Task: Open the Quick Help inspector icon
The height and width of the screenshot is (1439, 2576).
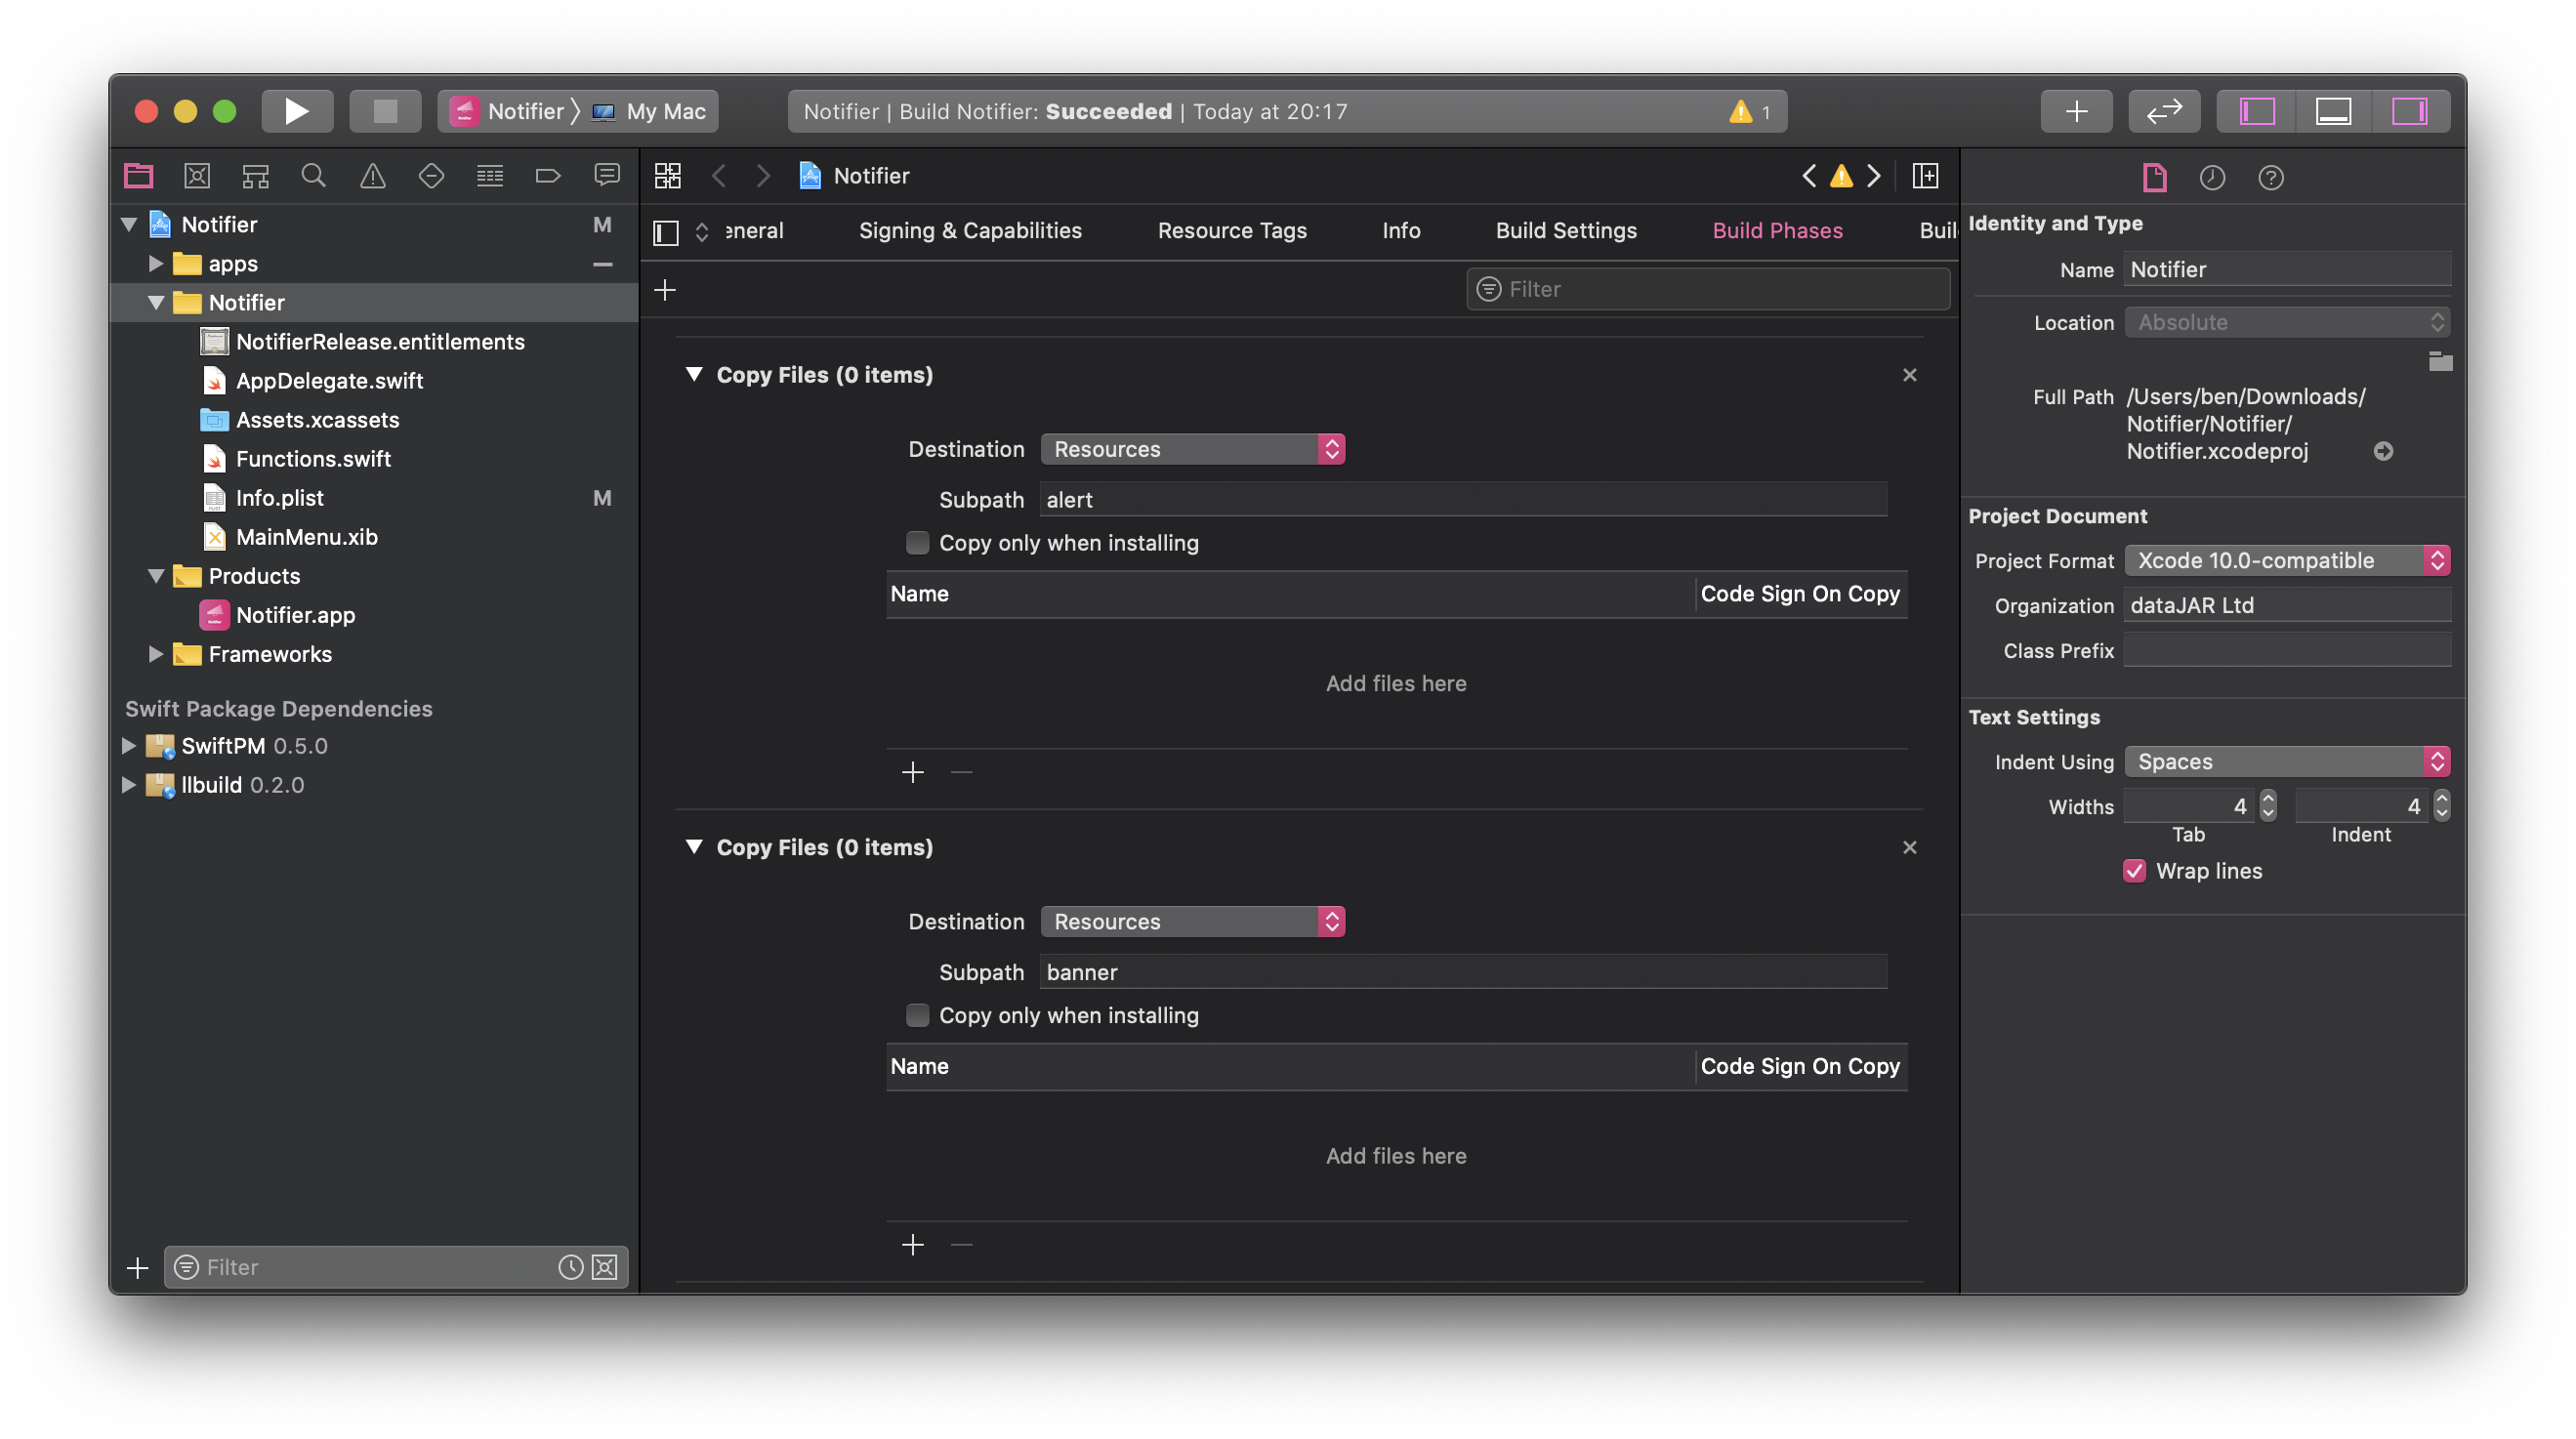Action: tap(2270, 178)
